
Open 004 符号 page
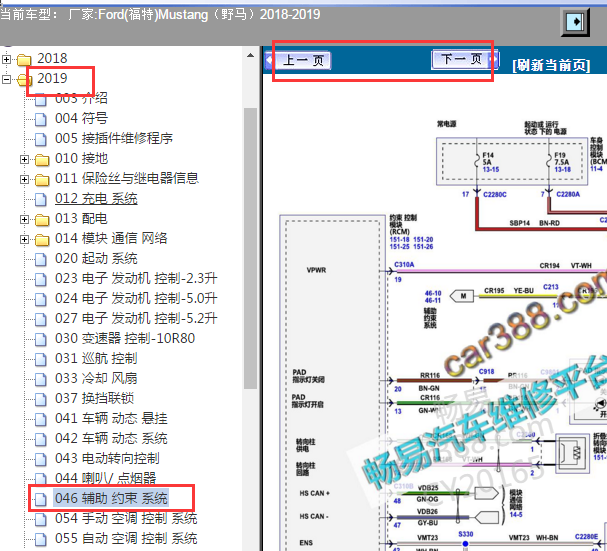click(81, 118)
